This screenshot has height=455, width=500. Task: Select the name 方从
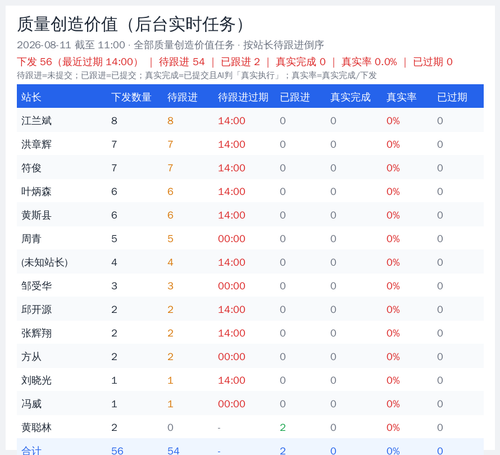point(31,357)
